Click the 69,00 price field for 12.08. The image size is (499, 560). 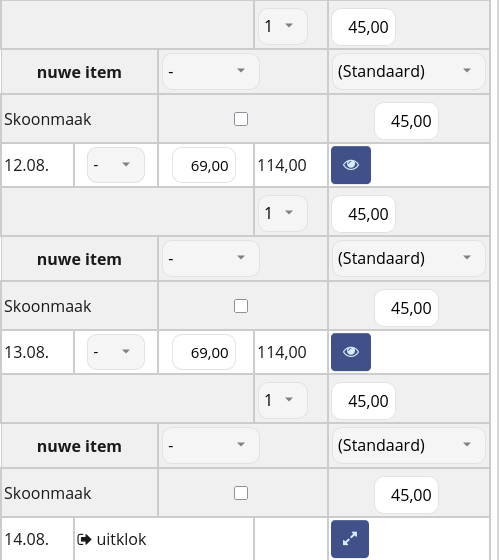(x=204, y=166)
